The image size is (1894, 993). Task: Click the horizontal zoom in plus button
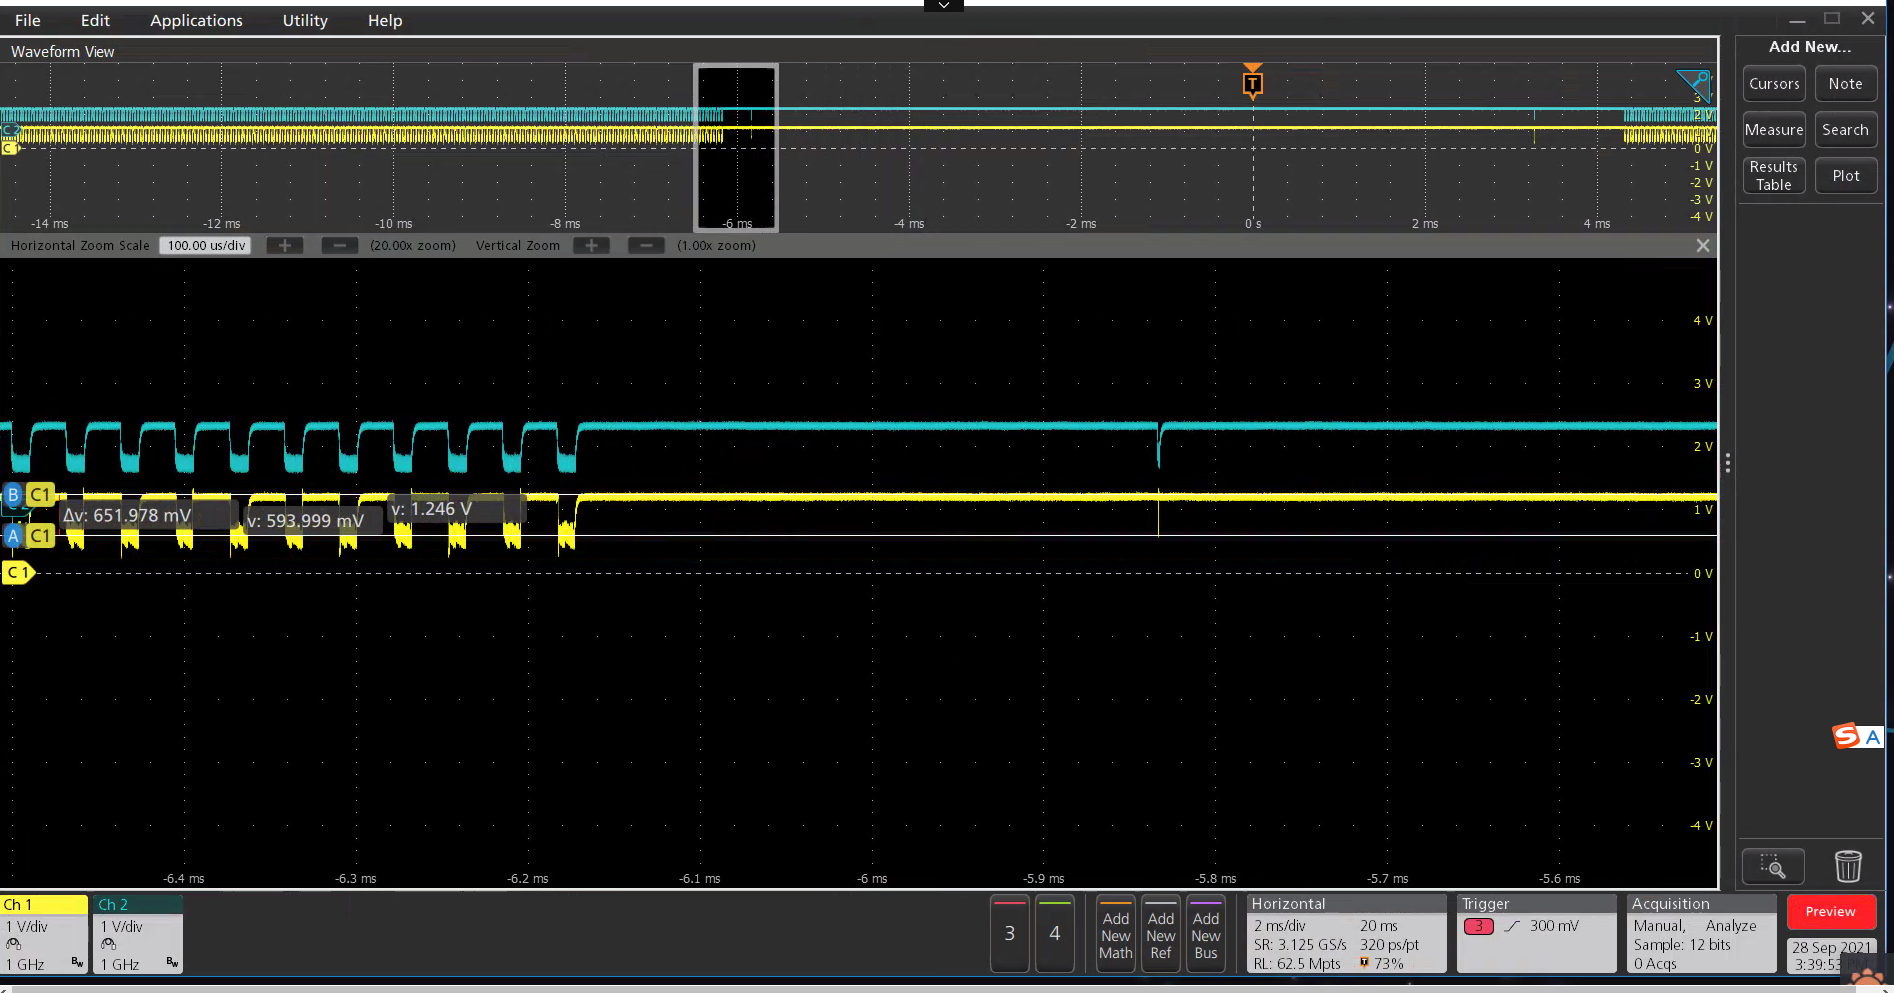pos(285,246)
